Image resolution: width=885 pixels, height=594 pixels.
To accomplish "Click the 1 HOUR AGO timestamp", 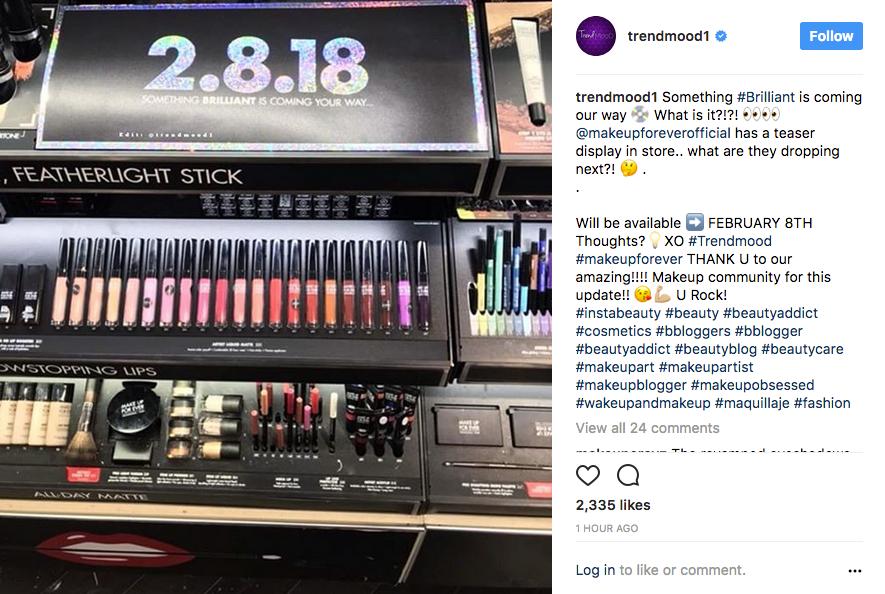I will 607,529.
